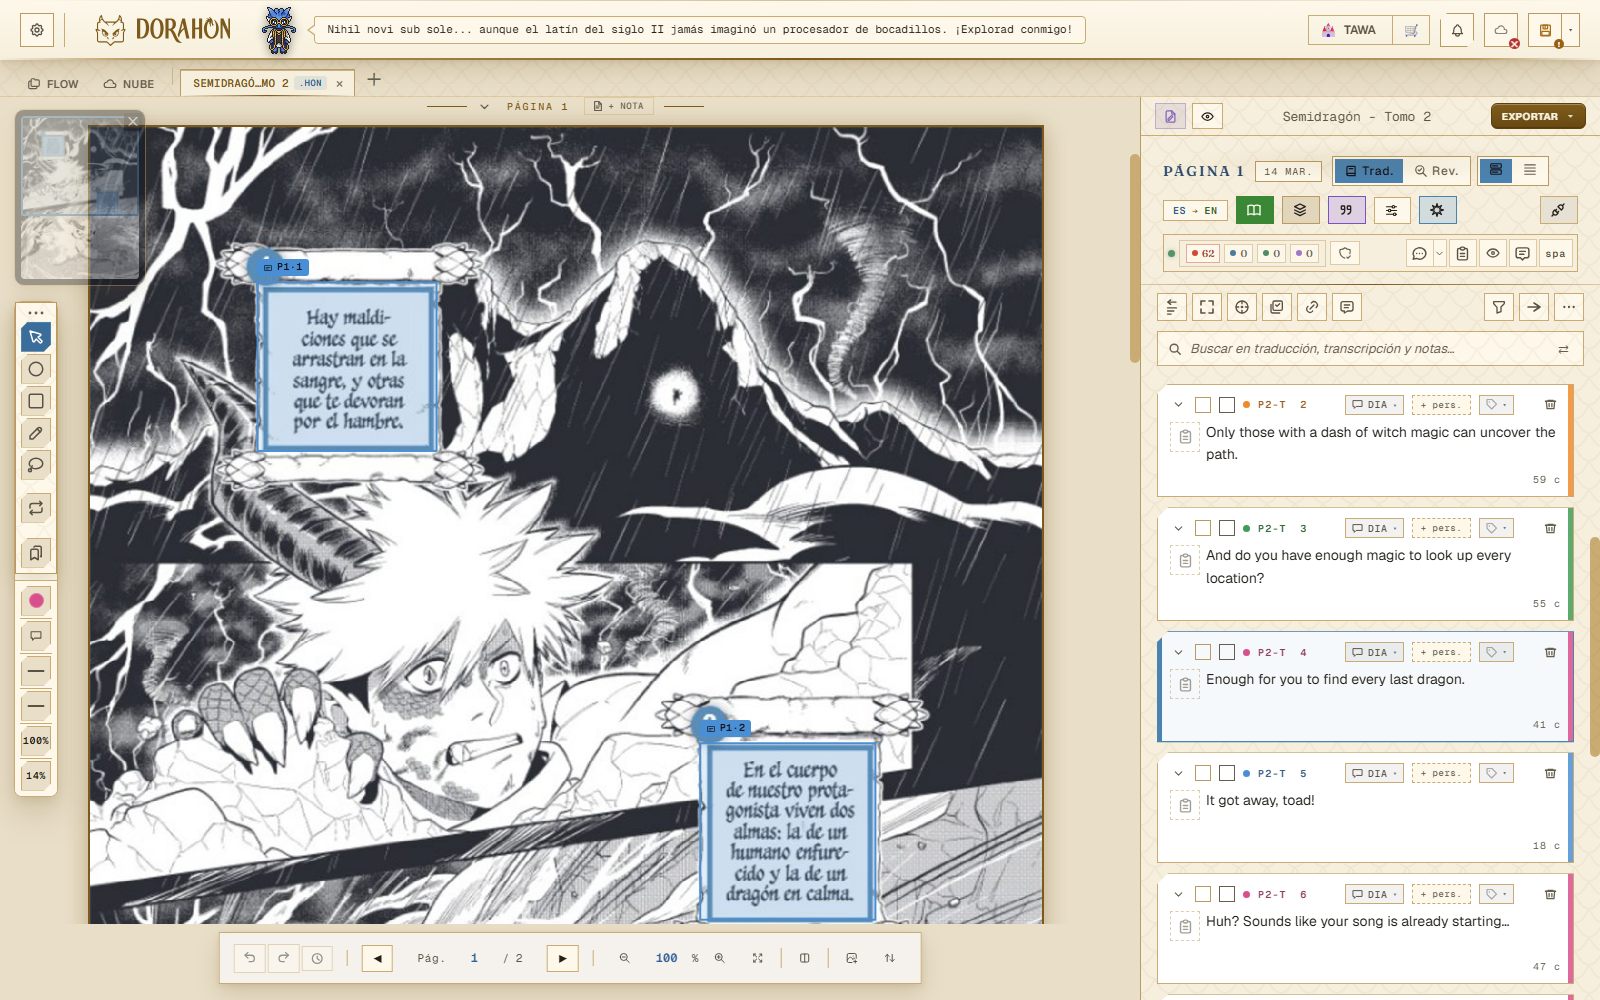Click the purple quotation marks button
This screenshot has height=1000, width=1600.
(1346, 210)
